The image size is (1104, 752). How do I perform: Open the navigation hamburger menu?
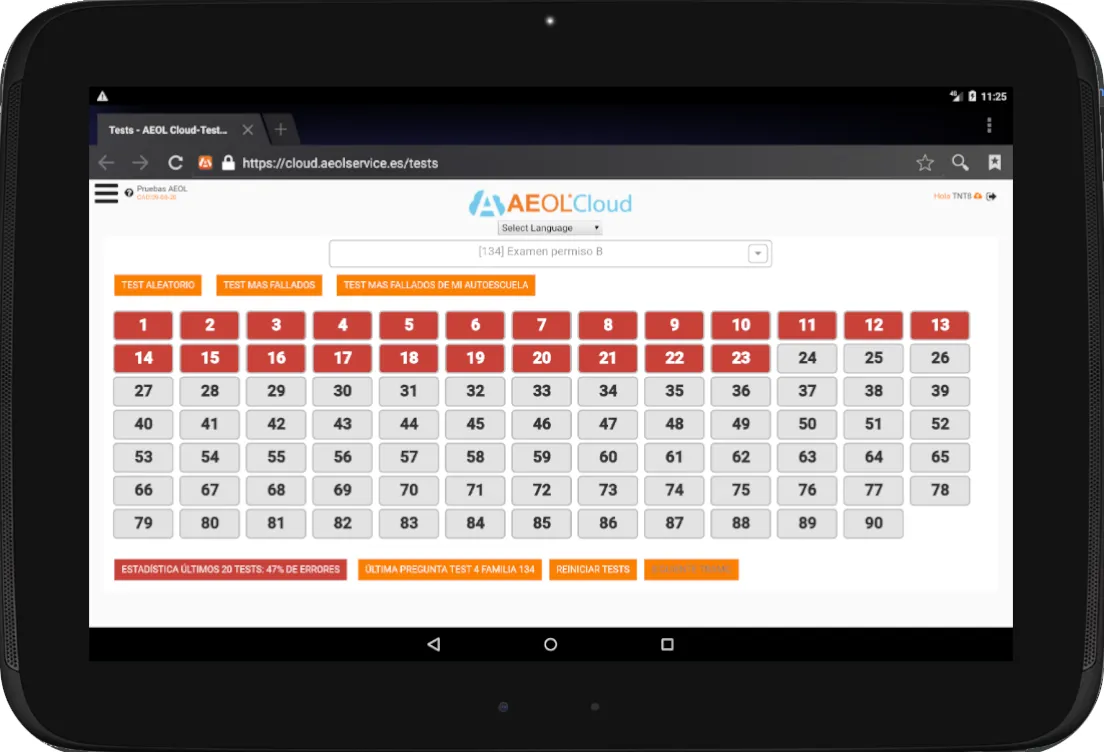(105, 193)
